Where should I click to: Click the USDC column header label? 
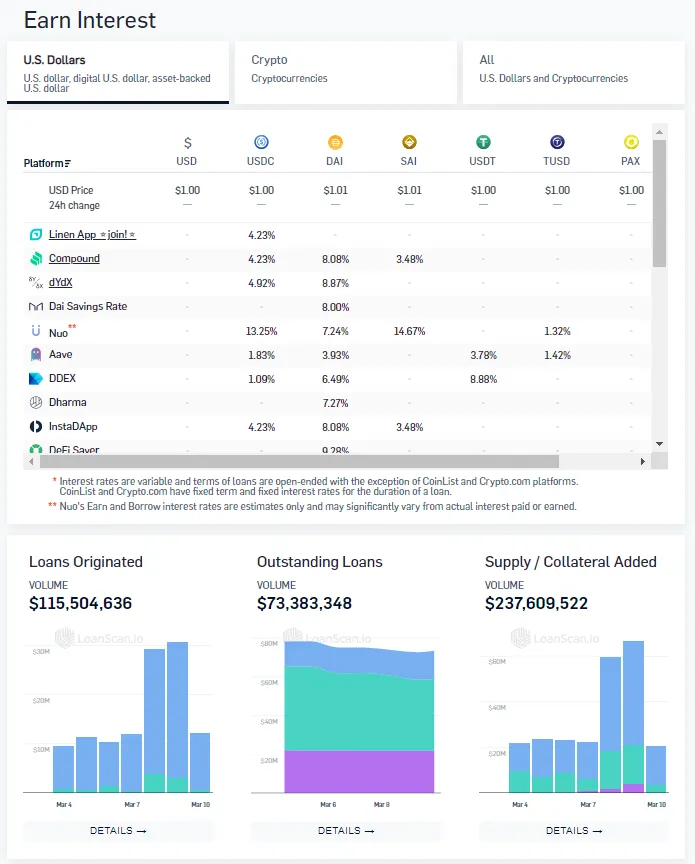pyautogui.click(x=261, y=161)
